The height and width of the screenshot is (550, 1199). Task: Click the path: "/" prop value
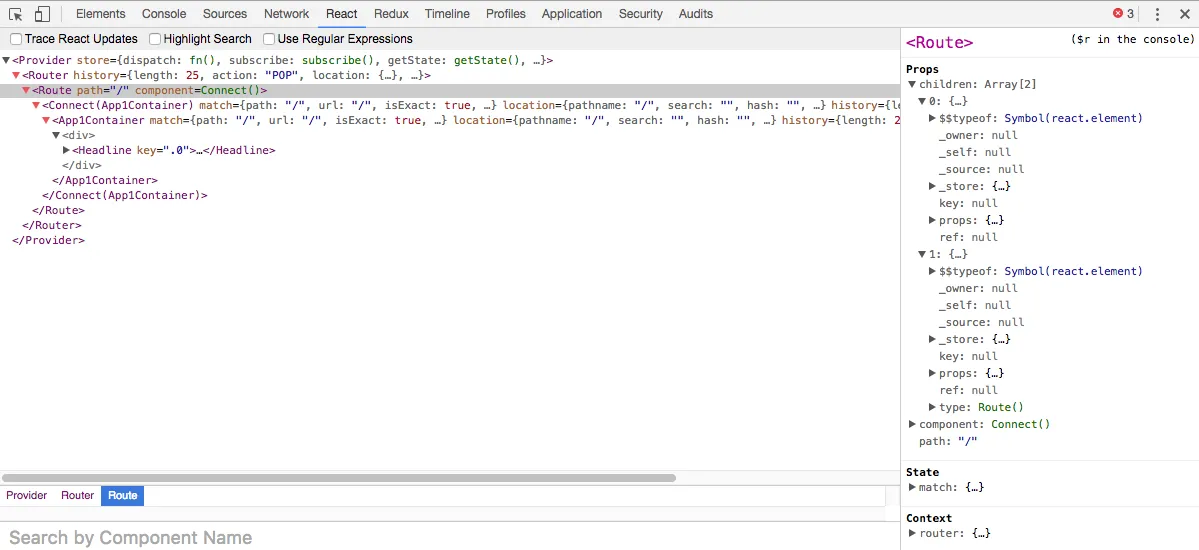(967, 441)
